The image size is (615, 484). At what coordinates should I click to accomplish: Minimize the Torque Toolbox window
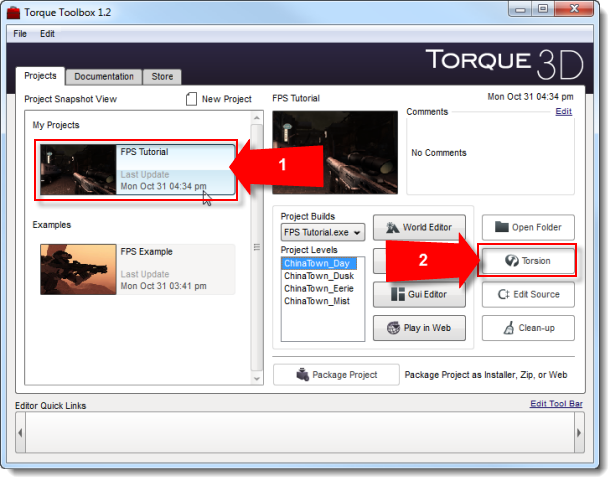tap(520, 9)
